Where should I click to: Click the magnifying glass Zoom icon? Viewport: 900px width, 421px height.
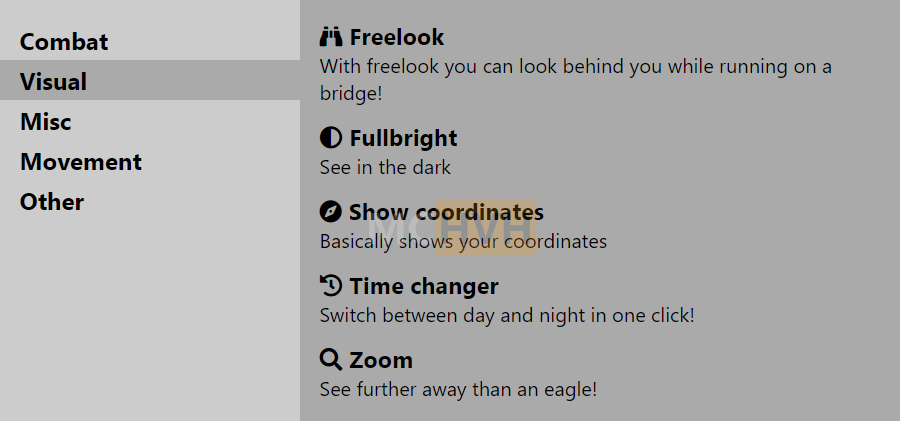click(331, 360)
